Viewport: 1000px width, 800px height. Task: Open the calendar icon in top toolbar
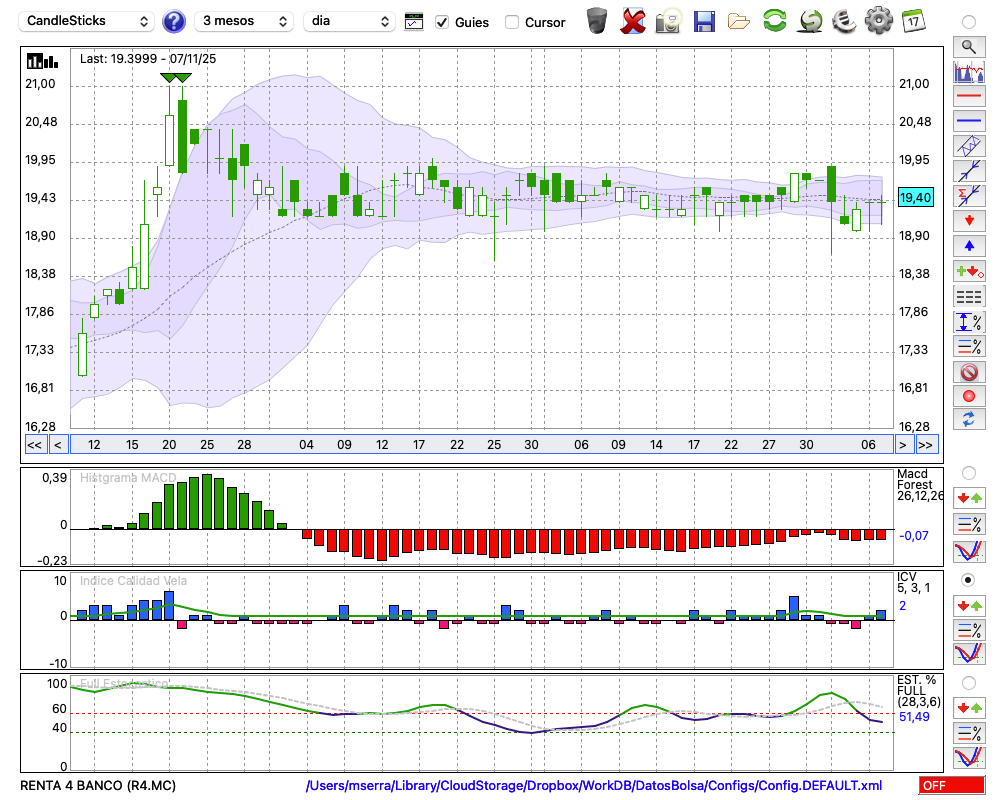click(x=912, y=21)
